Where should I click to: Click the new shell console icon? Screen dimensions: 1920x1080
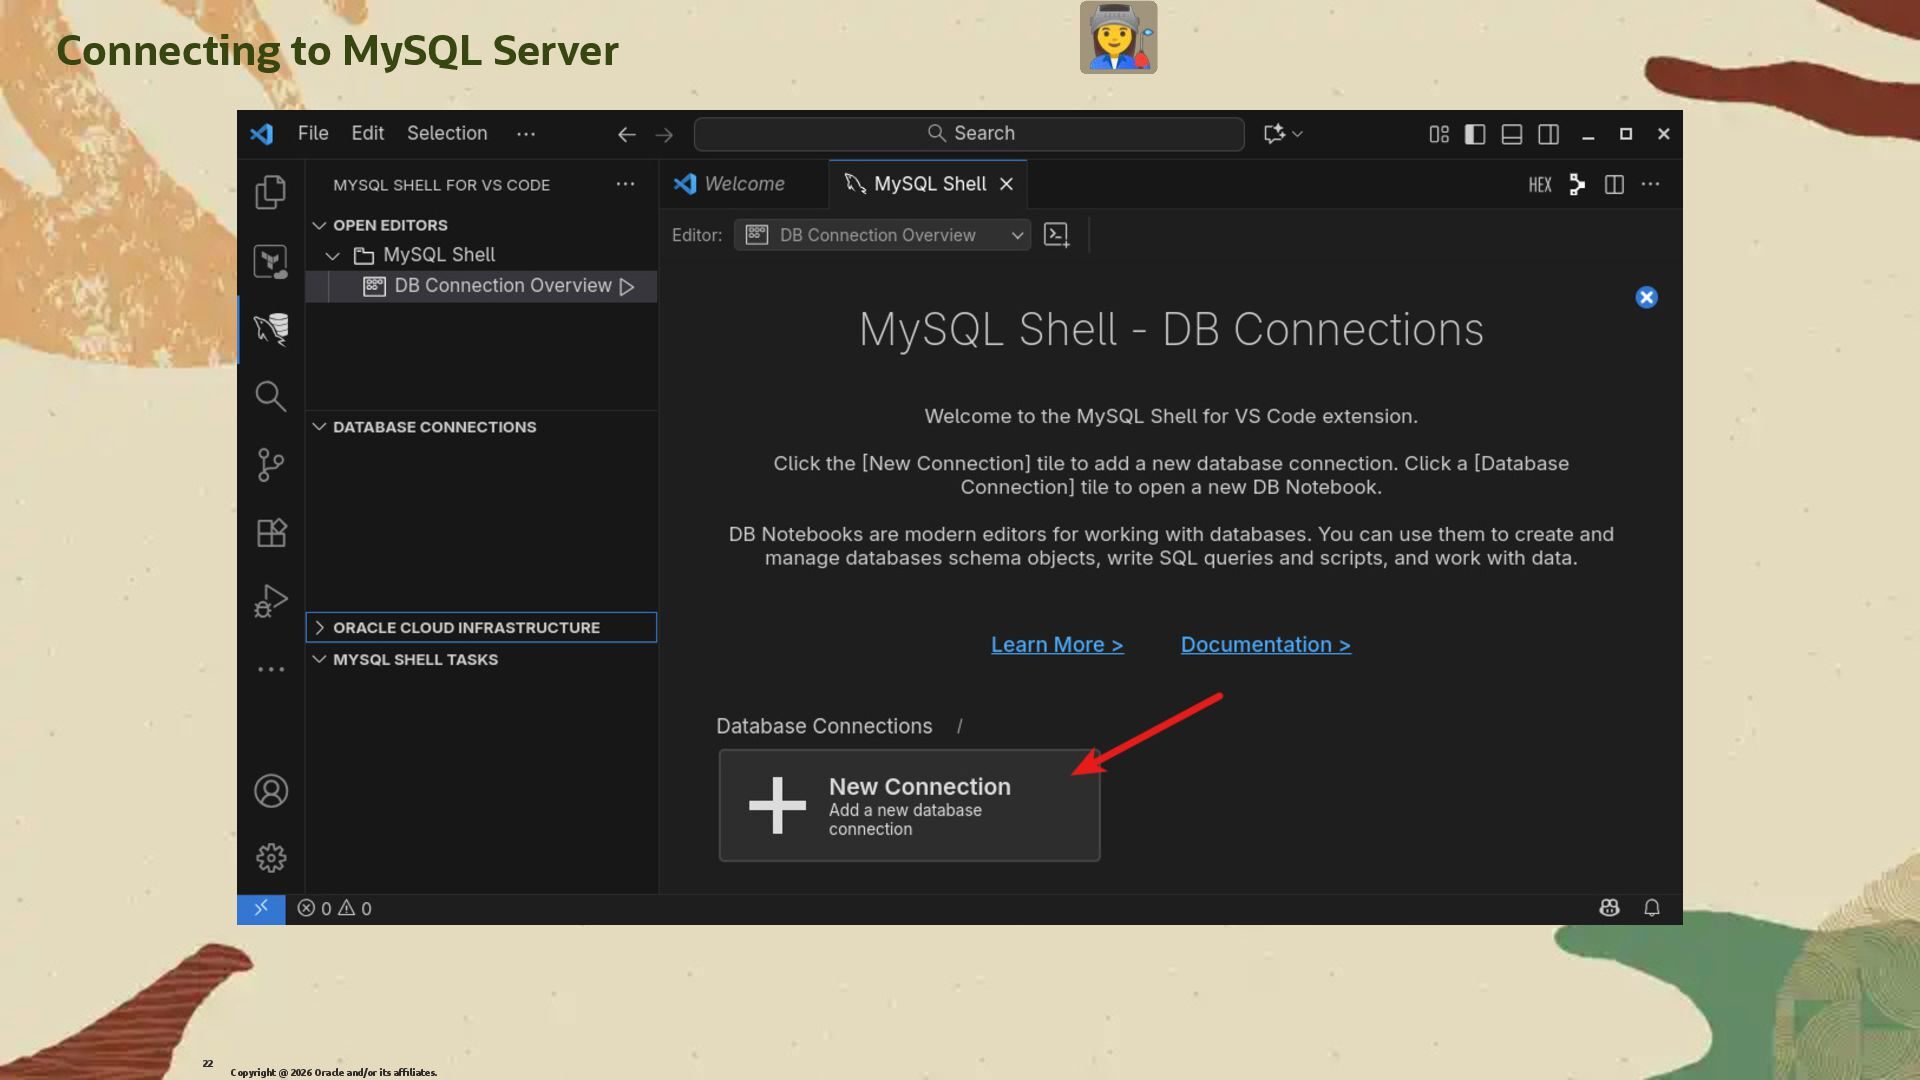[1056, 235]
